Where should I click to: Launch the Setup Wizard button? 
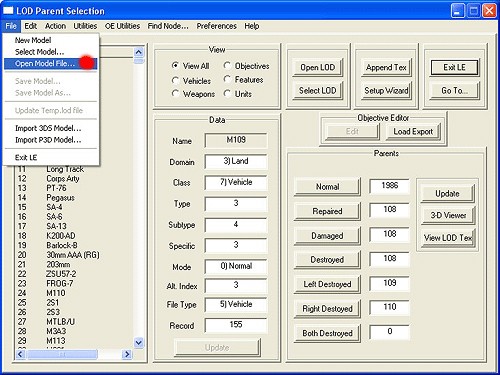[x=386, y=90]
